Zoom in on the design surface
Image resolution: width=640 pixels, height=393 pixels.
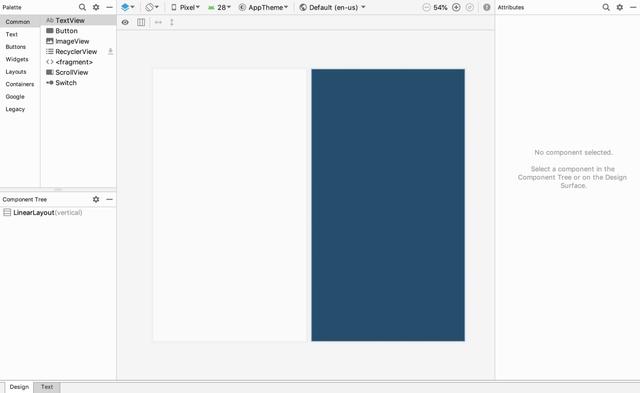click(456, 7)
